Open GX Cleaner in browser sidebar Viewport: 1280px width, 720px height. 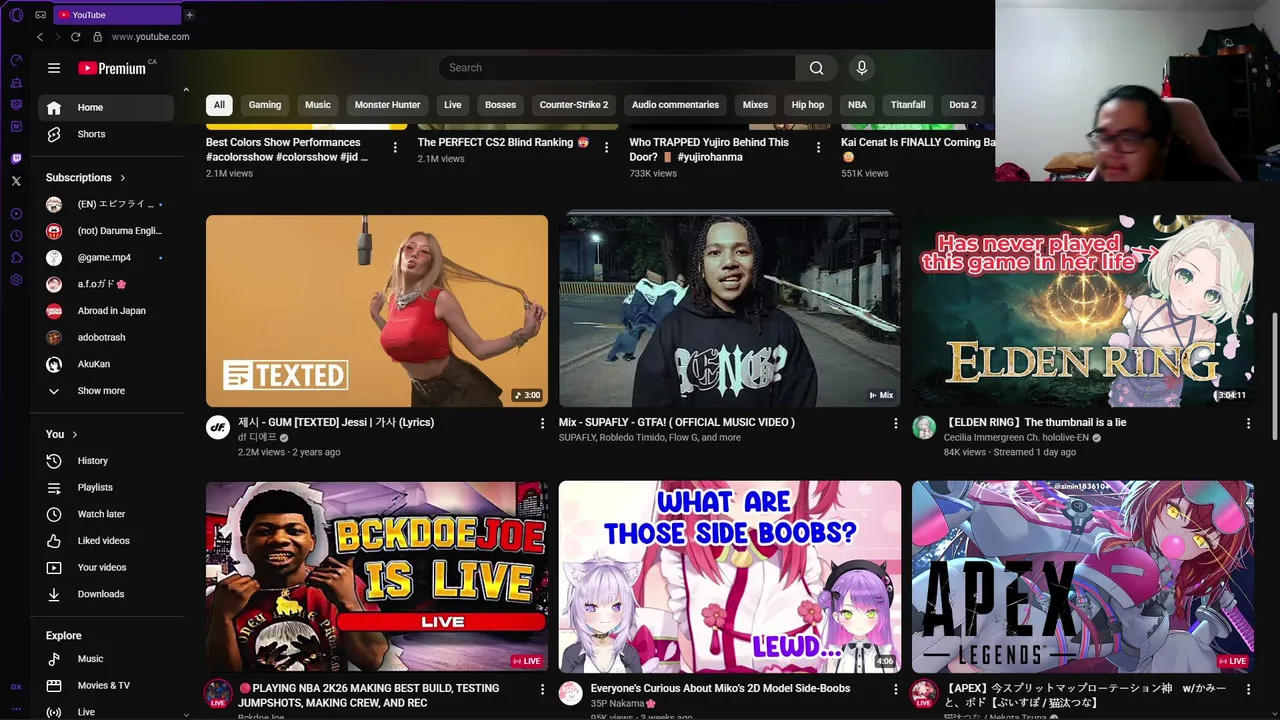click(x=16, y=82)
